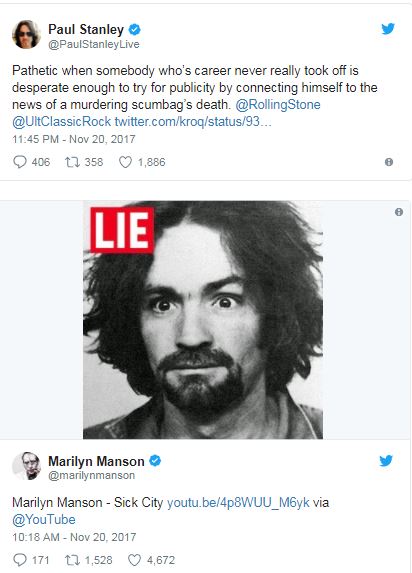The width and height of the screenshot is (412, 573).
Task: Open the youtu.be/4p8WUU_M6yk link
Action: pos(238,502)
